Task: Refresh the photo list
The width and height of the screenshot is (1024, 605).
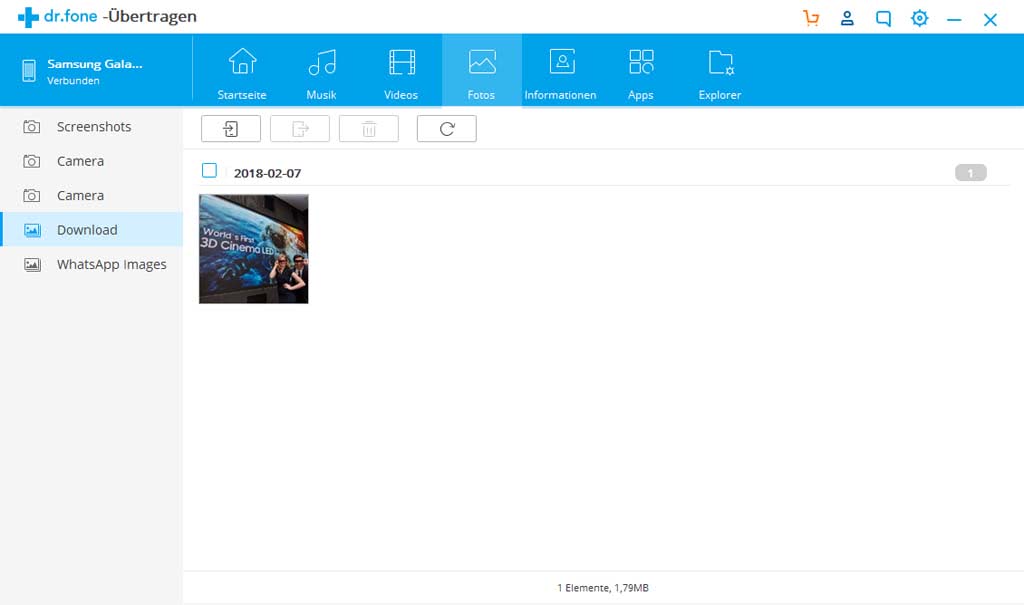Action: tap(446, 128)
